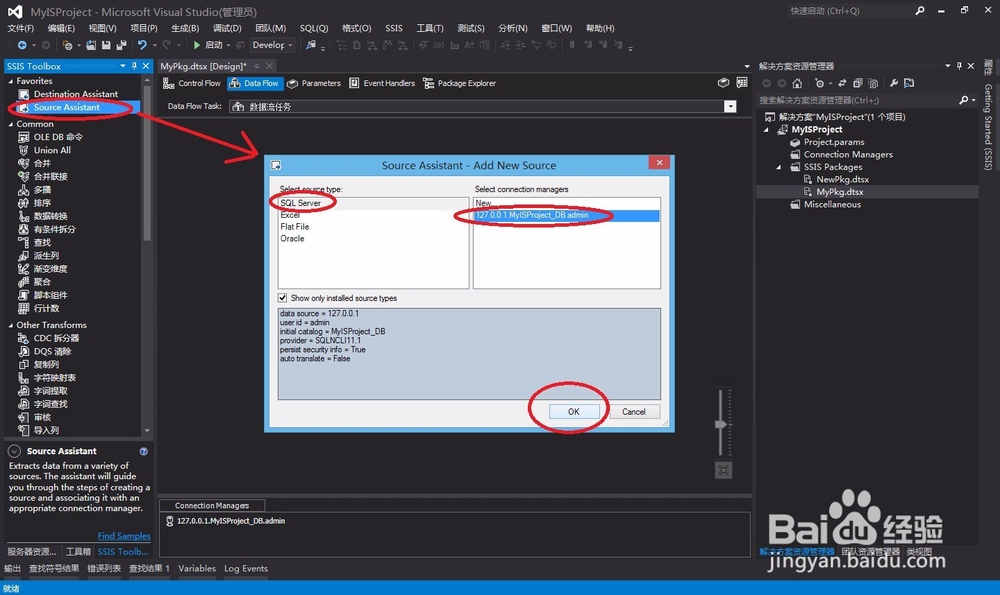Collapse the Common group in the toolbox
The image size is (1000, 595).
pos(11,124)
